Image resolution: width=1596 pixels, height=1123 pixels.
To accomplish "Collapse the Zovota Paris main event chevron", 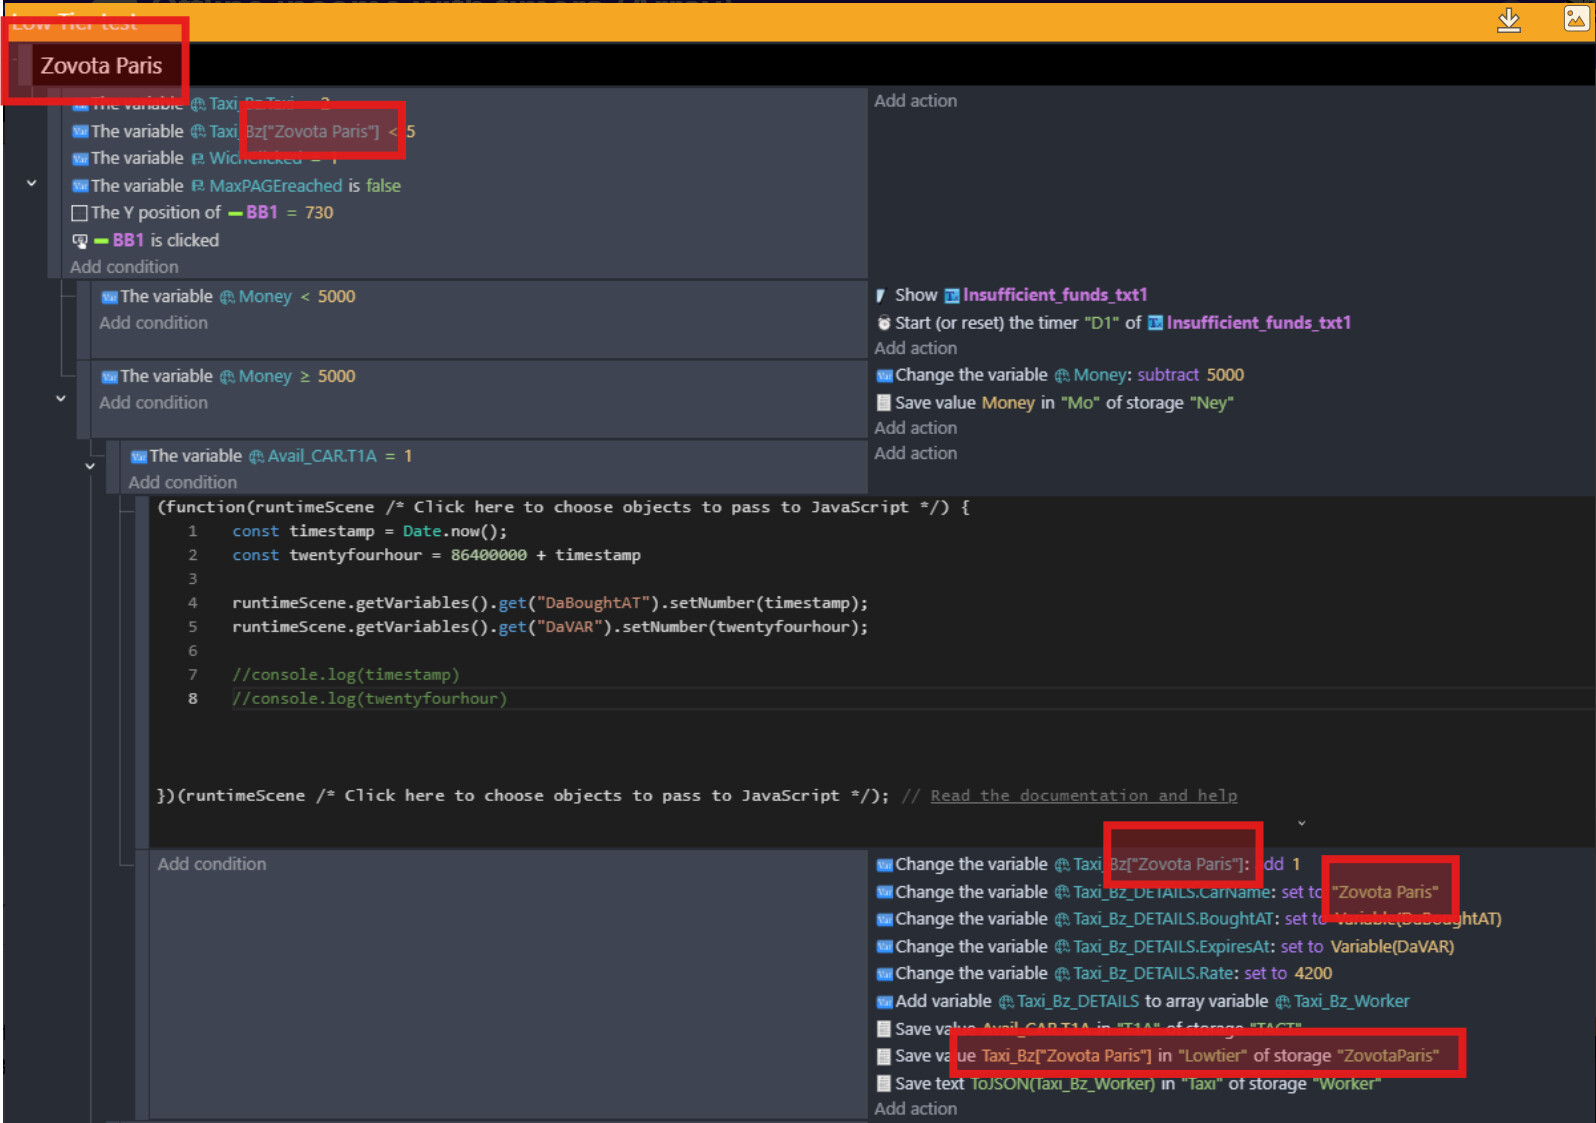I will point(31,184).
